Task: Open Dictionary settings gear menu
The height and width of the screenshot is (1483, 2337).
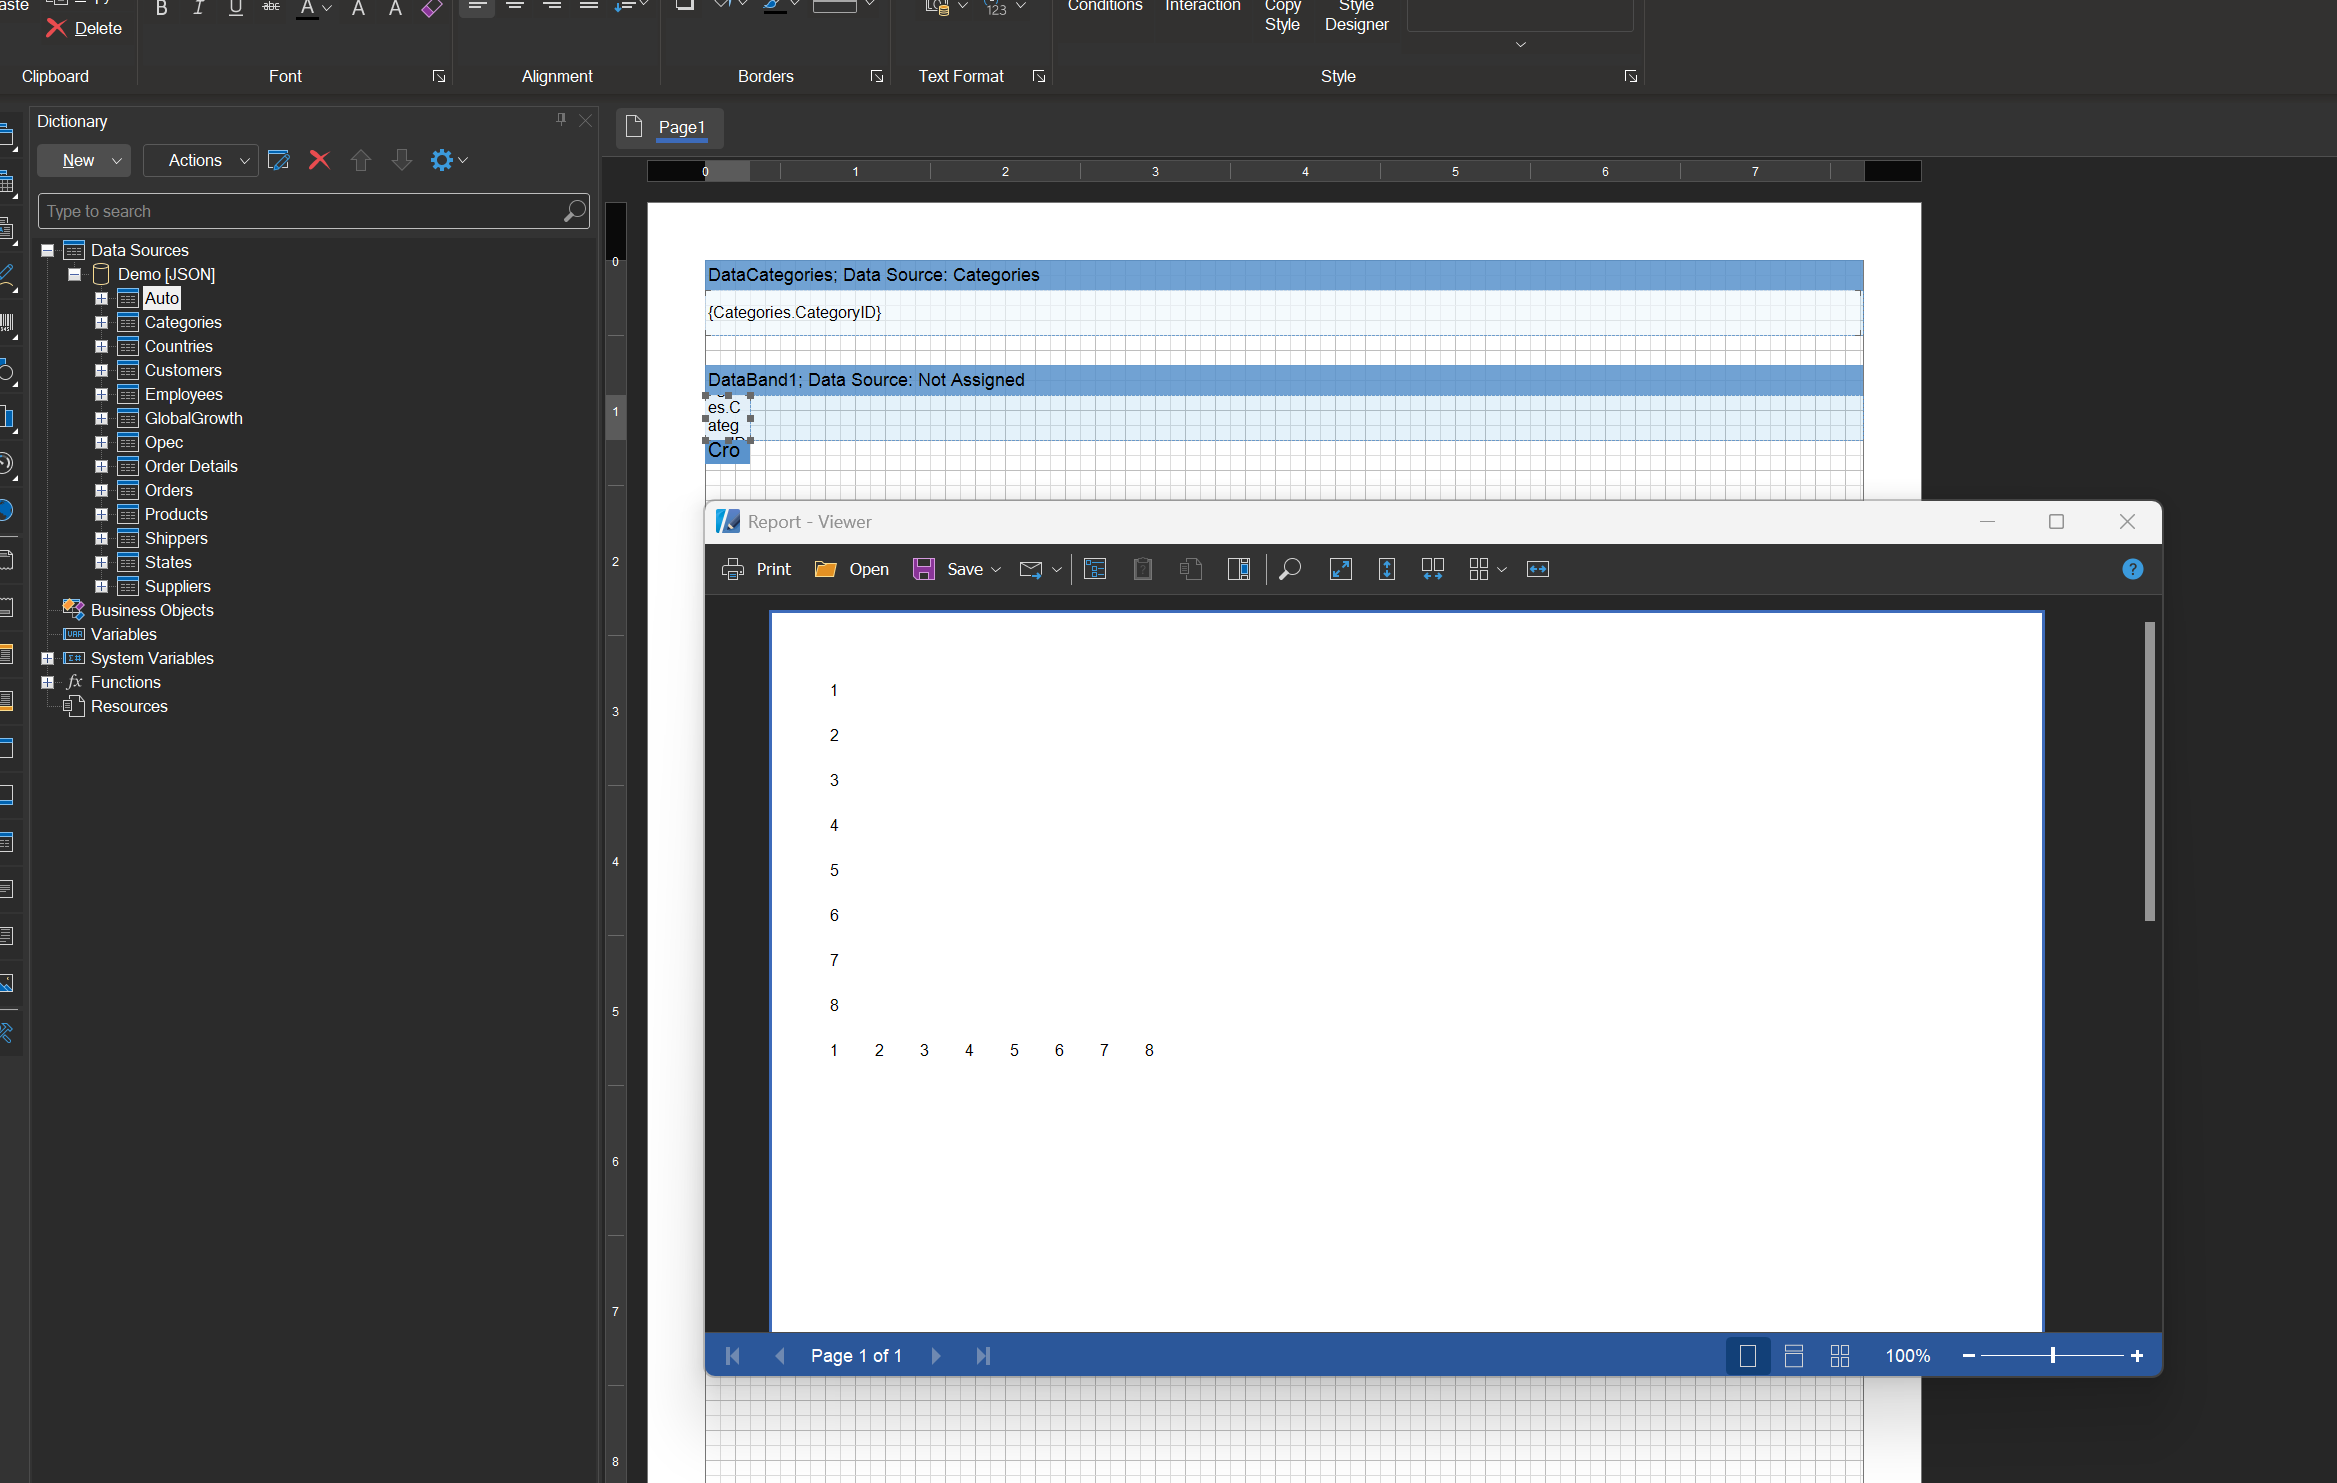Action: [x=449, y=160]
